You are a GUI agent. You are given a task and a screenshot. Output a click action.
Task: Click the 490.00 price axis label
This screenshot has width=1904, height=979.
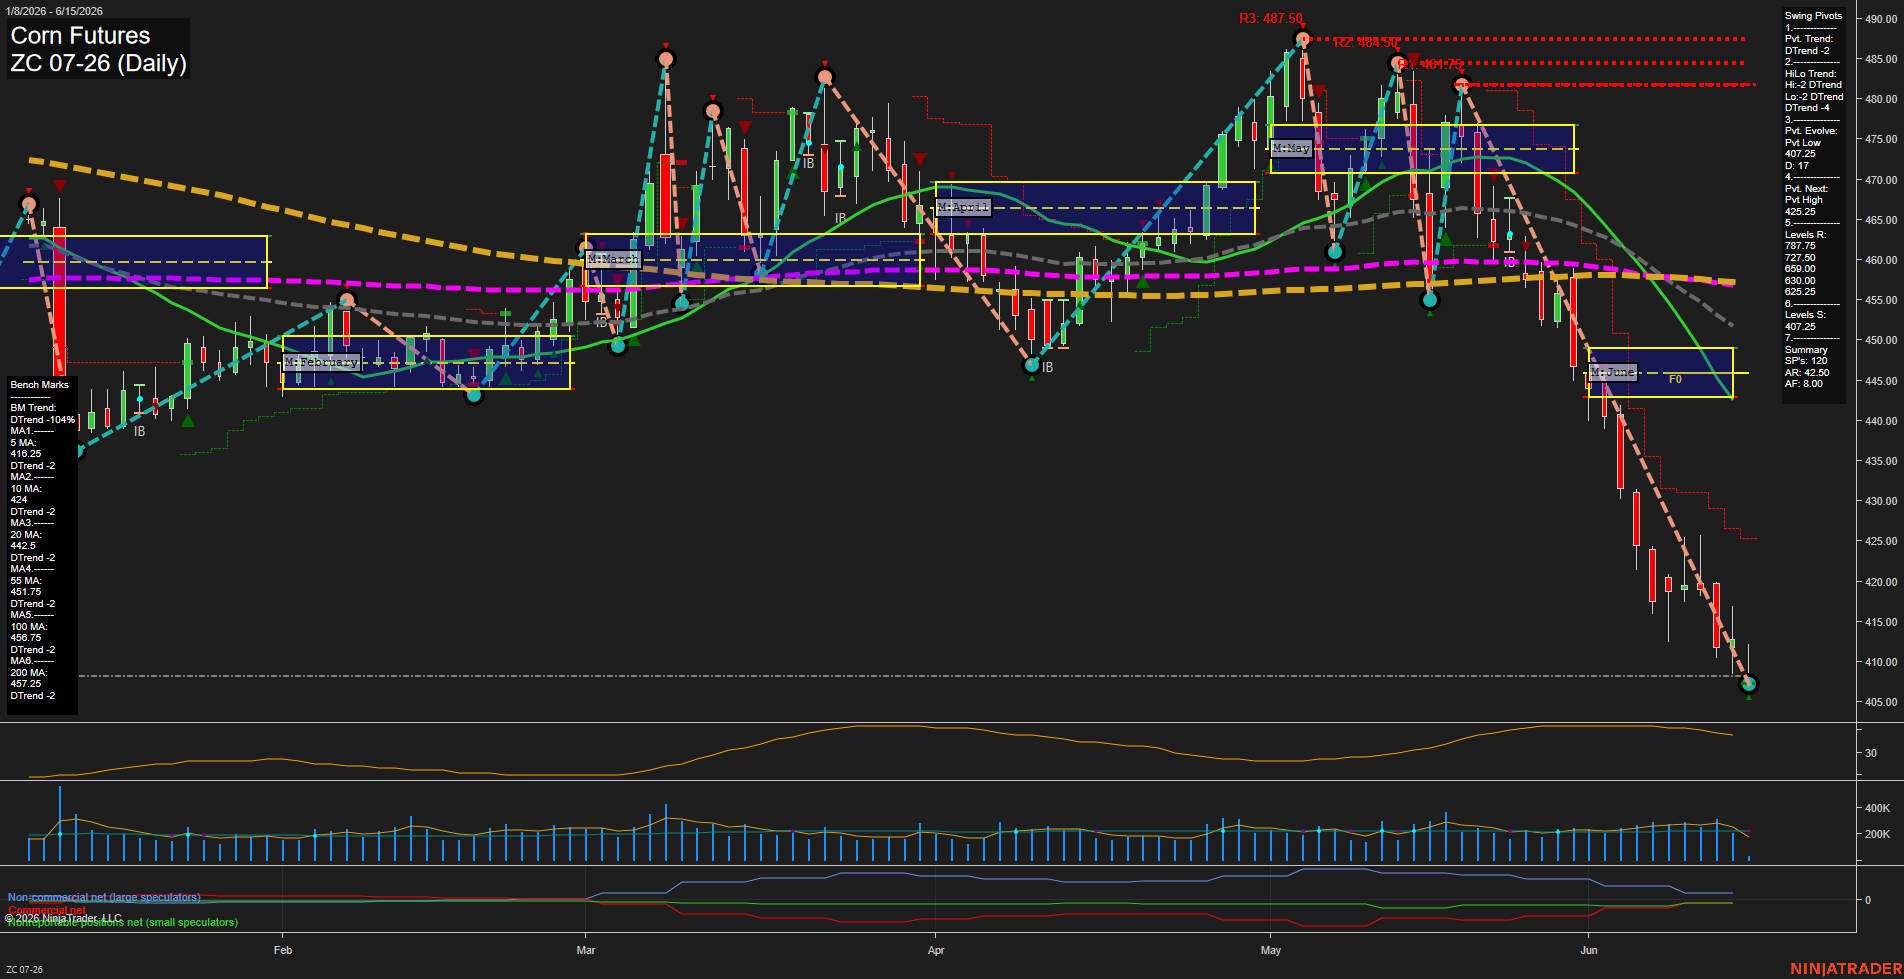(x=1880, y=19)
